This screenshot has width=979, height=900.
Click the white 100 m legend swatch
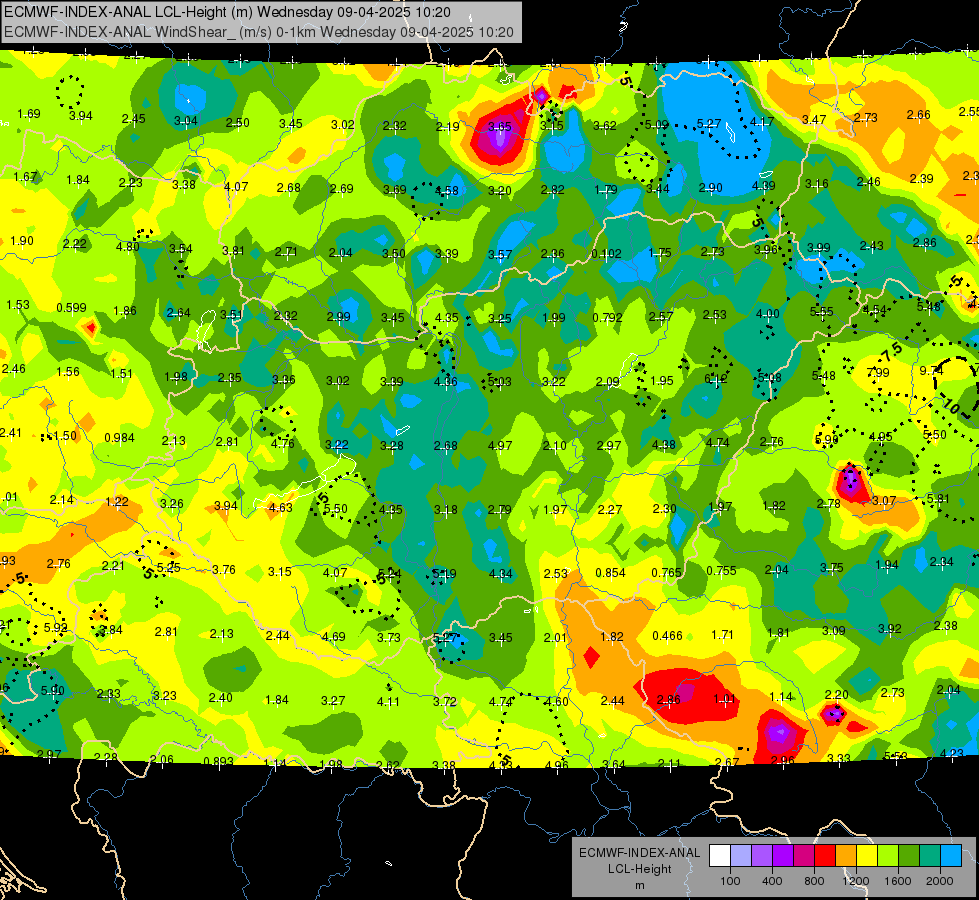[720, 856]
